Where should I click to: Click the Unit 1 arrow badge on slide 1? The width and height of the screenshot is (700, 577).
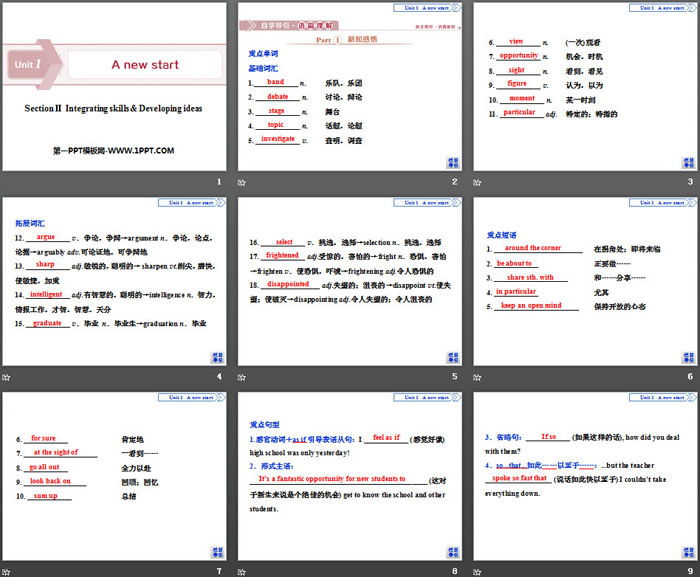(33, 64)
